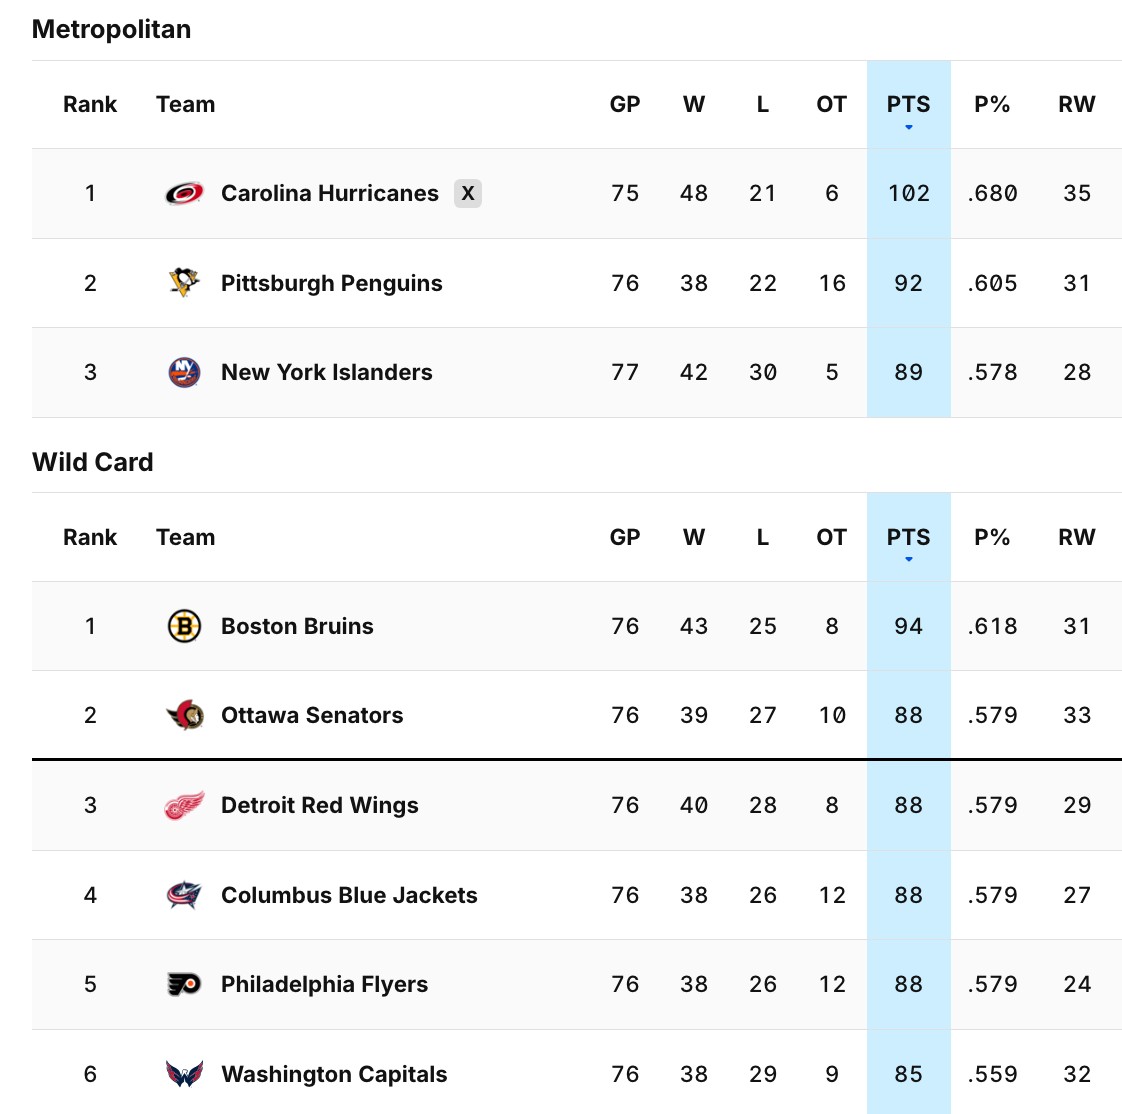Click the Pittsburgh Penguins logo
This screenshot has width=1122, height=1114.
point(182,283)
